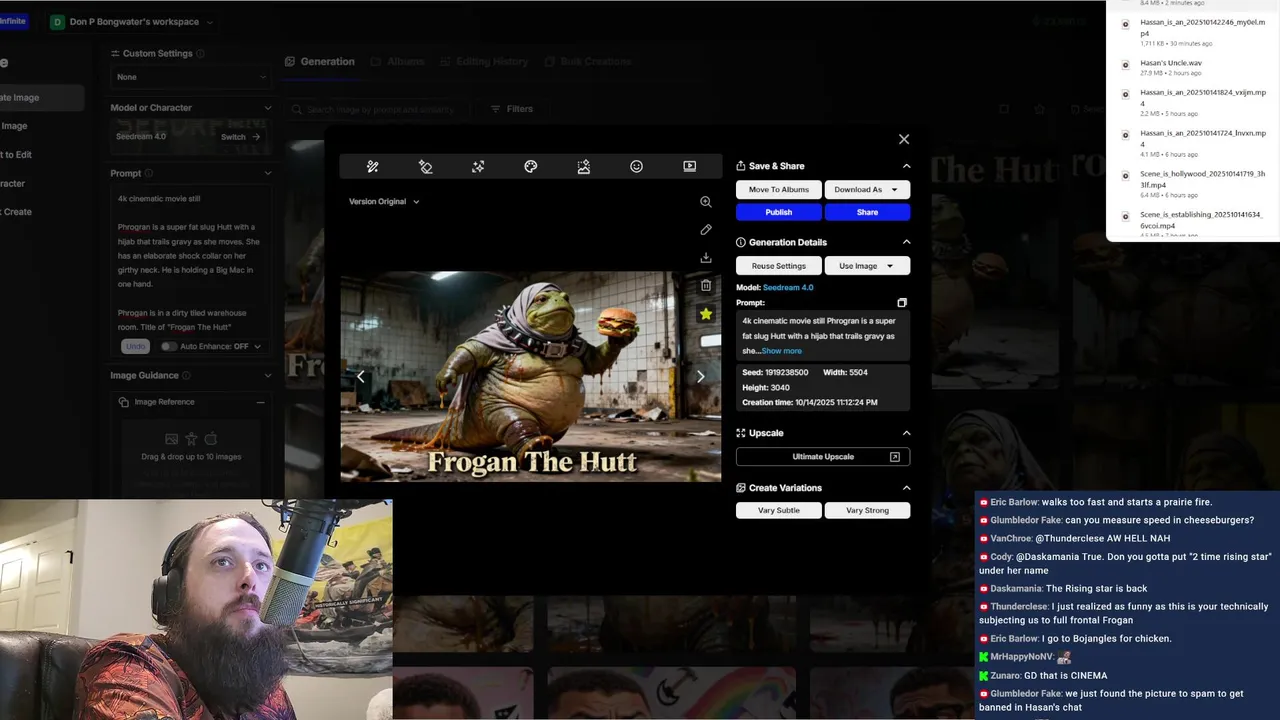Collapse the Create Variations section
This screenshot has height=720, width=1280.
[907, 488]
